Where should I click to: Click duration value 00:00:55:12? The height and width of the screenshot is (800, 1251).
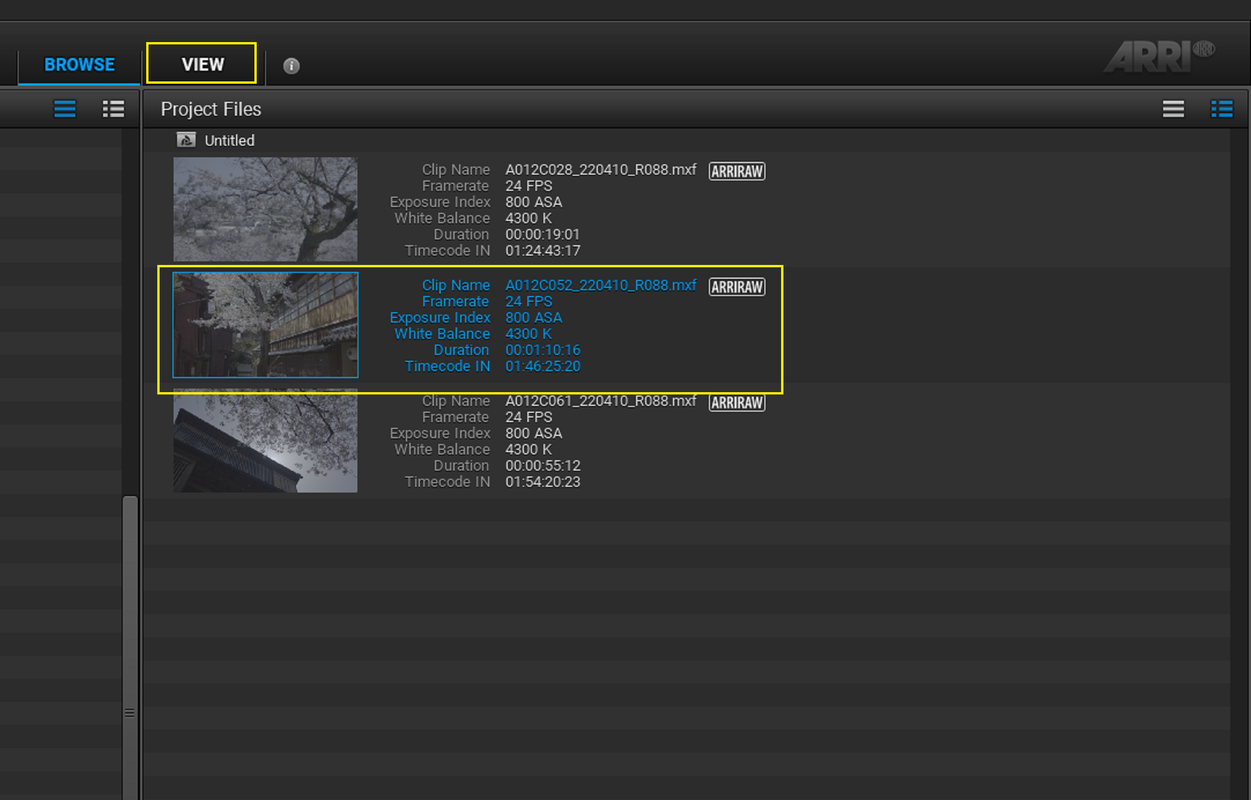point(543,466)
